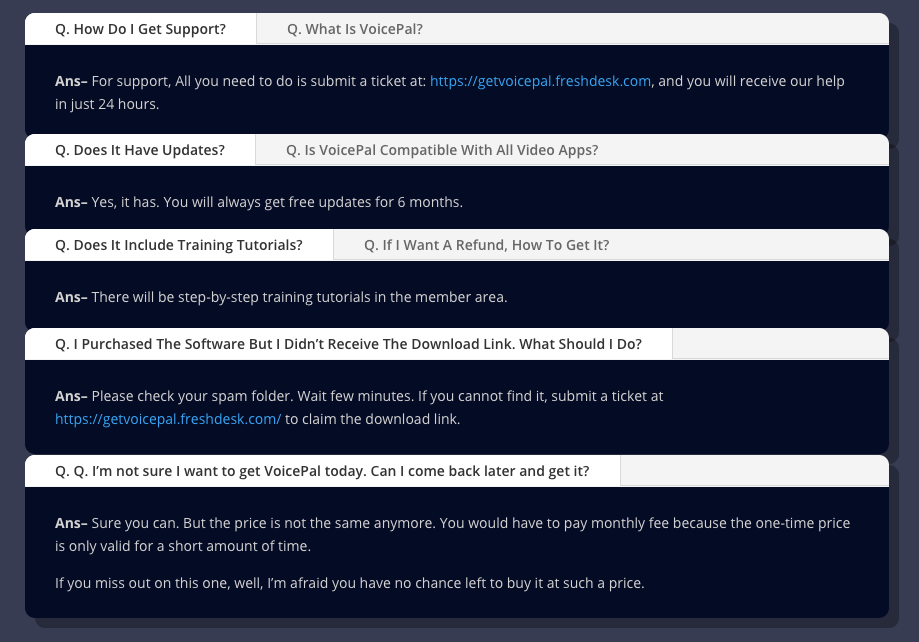Open the freshdesk link in the support answer

540,81
